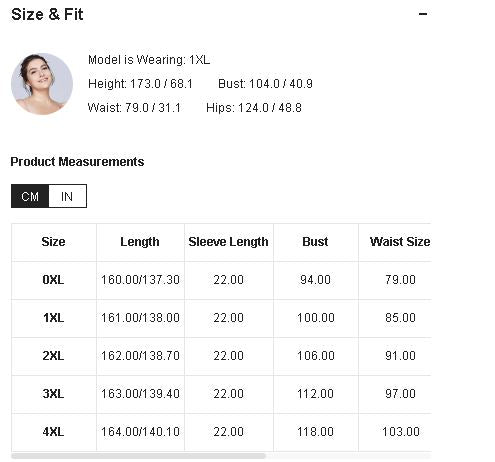Image resolution: width=495 pixels, height=462 pixels.
Task: Click the Sleeve Length column header
Action: [228, 242]
